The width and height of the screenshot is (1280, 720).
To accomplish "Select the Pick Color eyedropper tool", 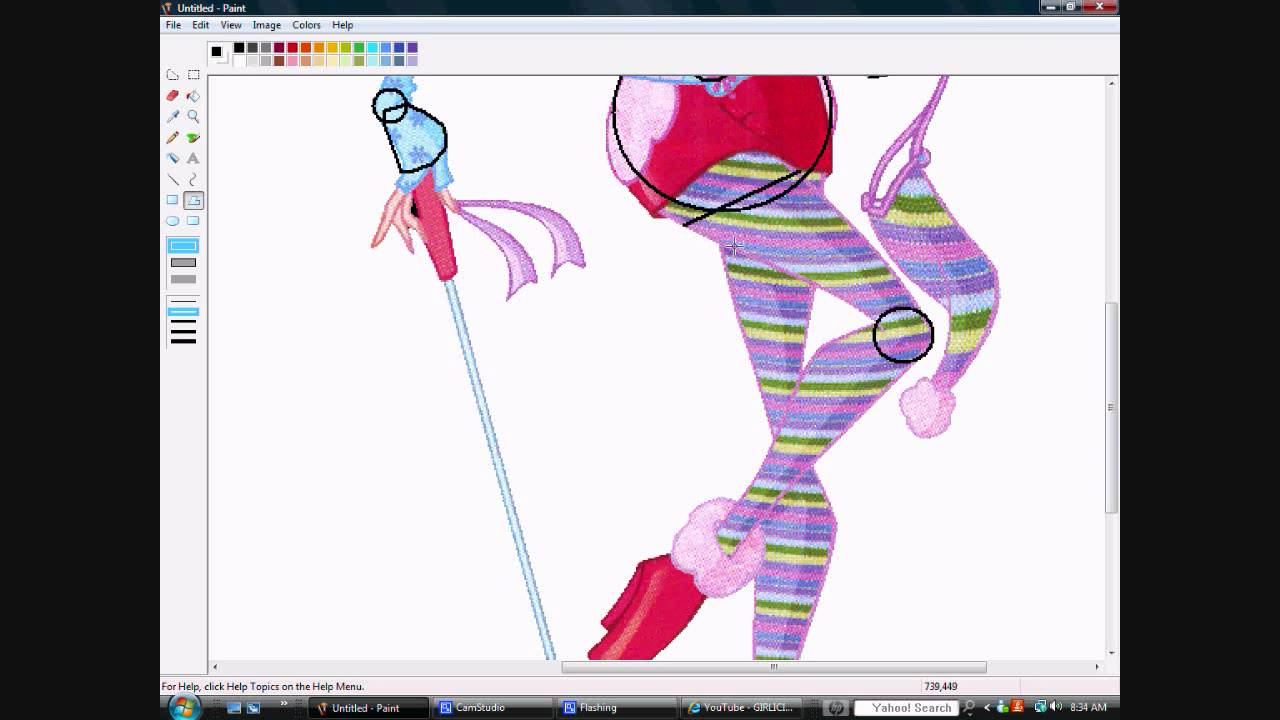I will tap(172, 117).
